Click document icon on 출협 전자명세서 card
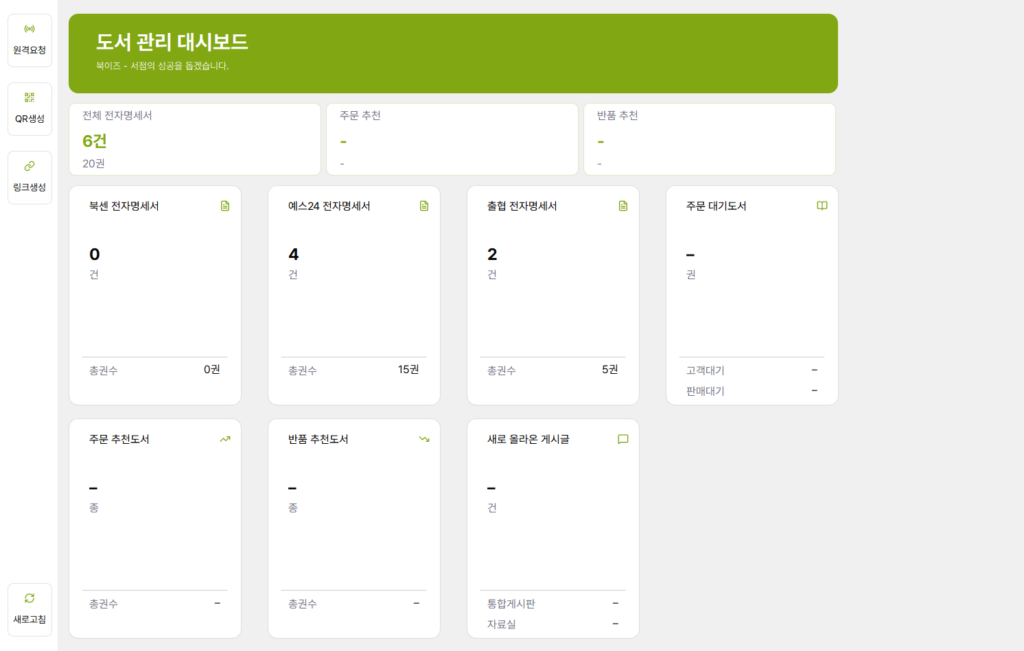The height and width of the screenshot is (651, 1024). tap(623, 206)
